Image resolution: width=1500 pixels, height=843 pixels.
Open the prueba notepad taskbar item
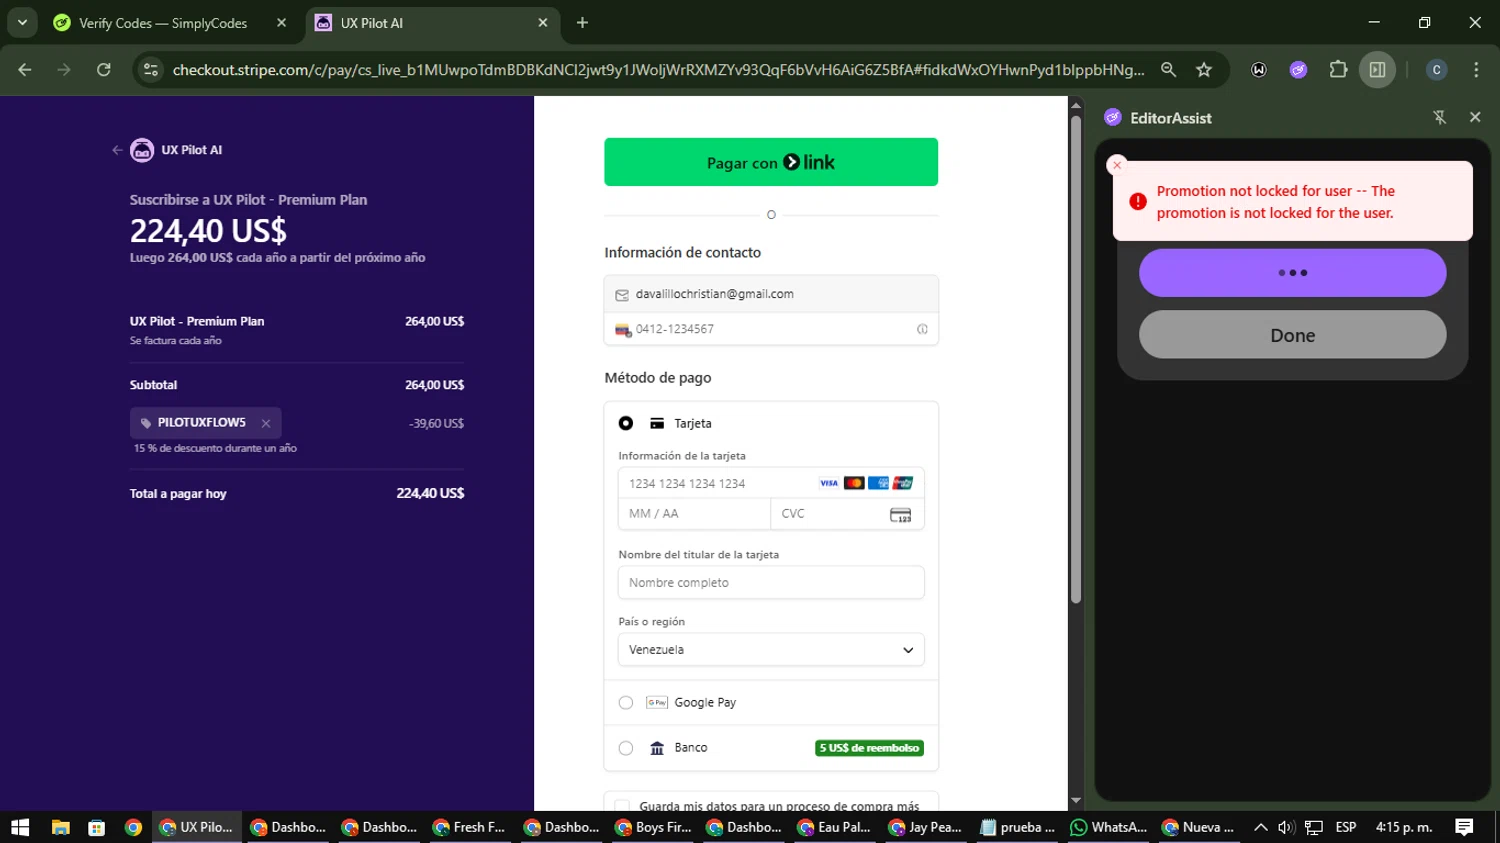coord(1017,827)
